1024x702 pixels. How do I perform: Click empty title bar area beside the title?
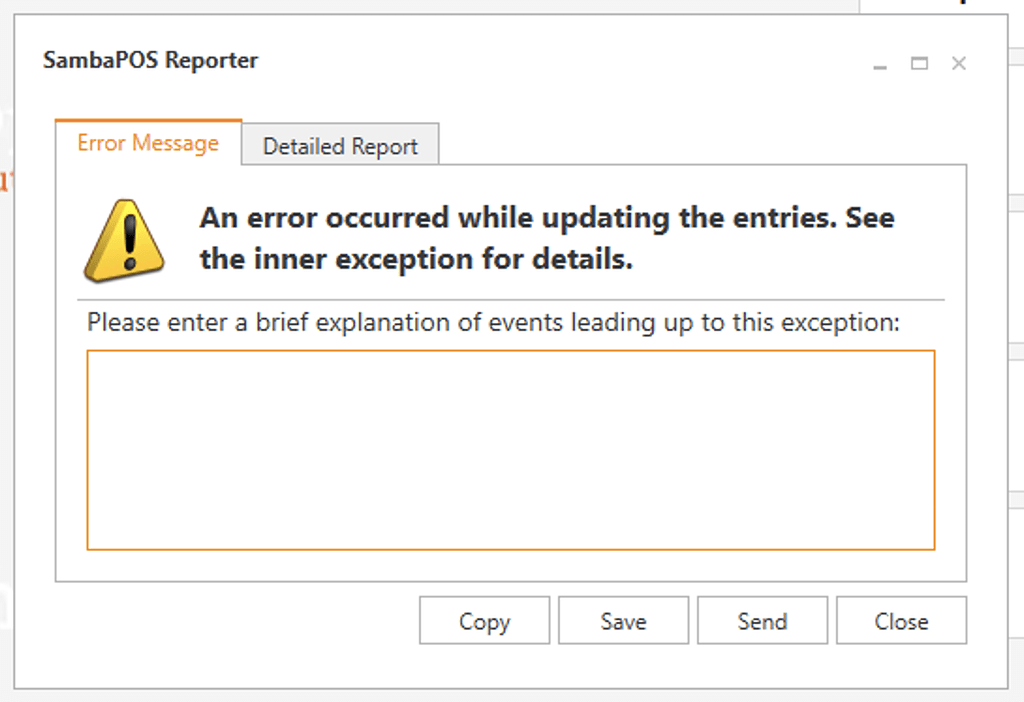[550, 62]
